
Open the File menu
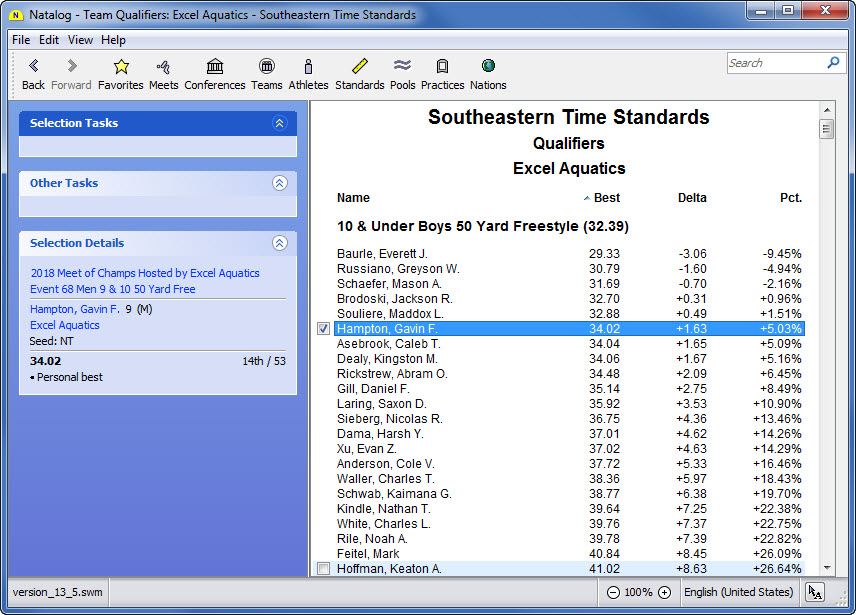21,40
